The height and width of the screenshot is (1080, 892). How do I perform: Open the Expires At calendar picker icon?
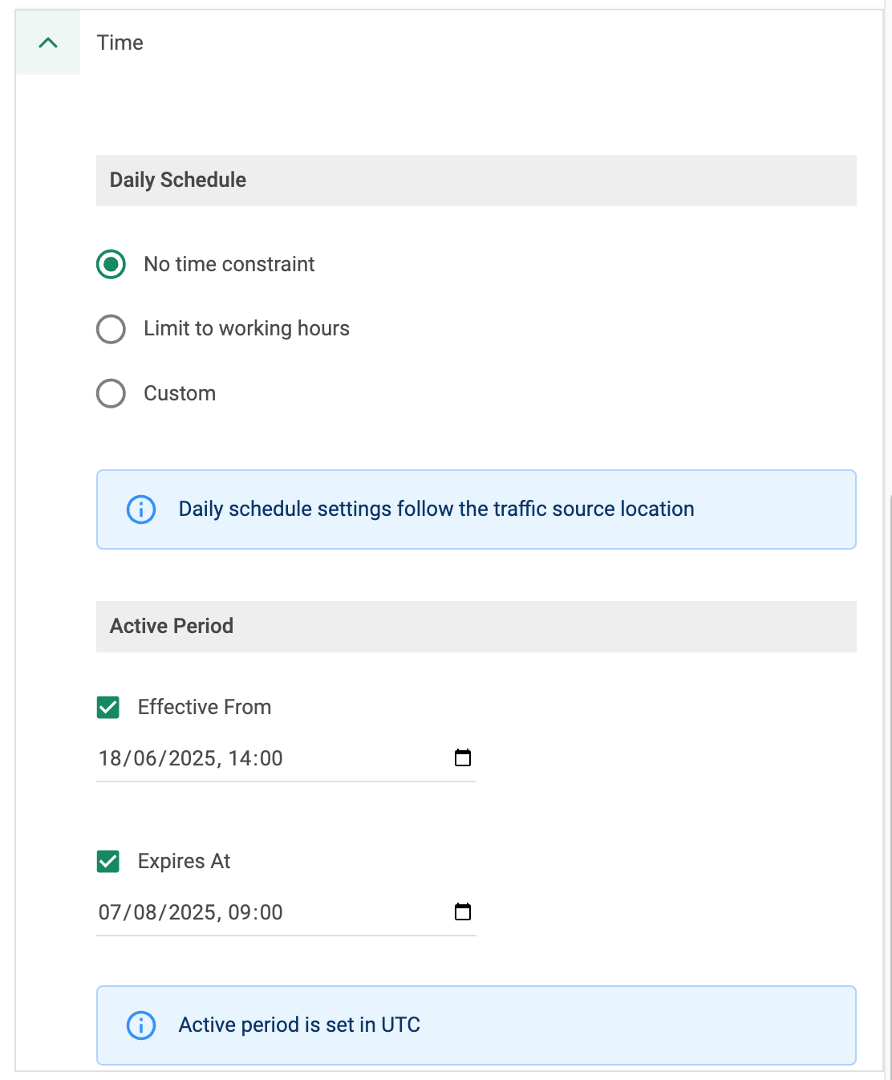[x=462, y=912]
